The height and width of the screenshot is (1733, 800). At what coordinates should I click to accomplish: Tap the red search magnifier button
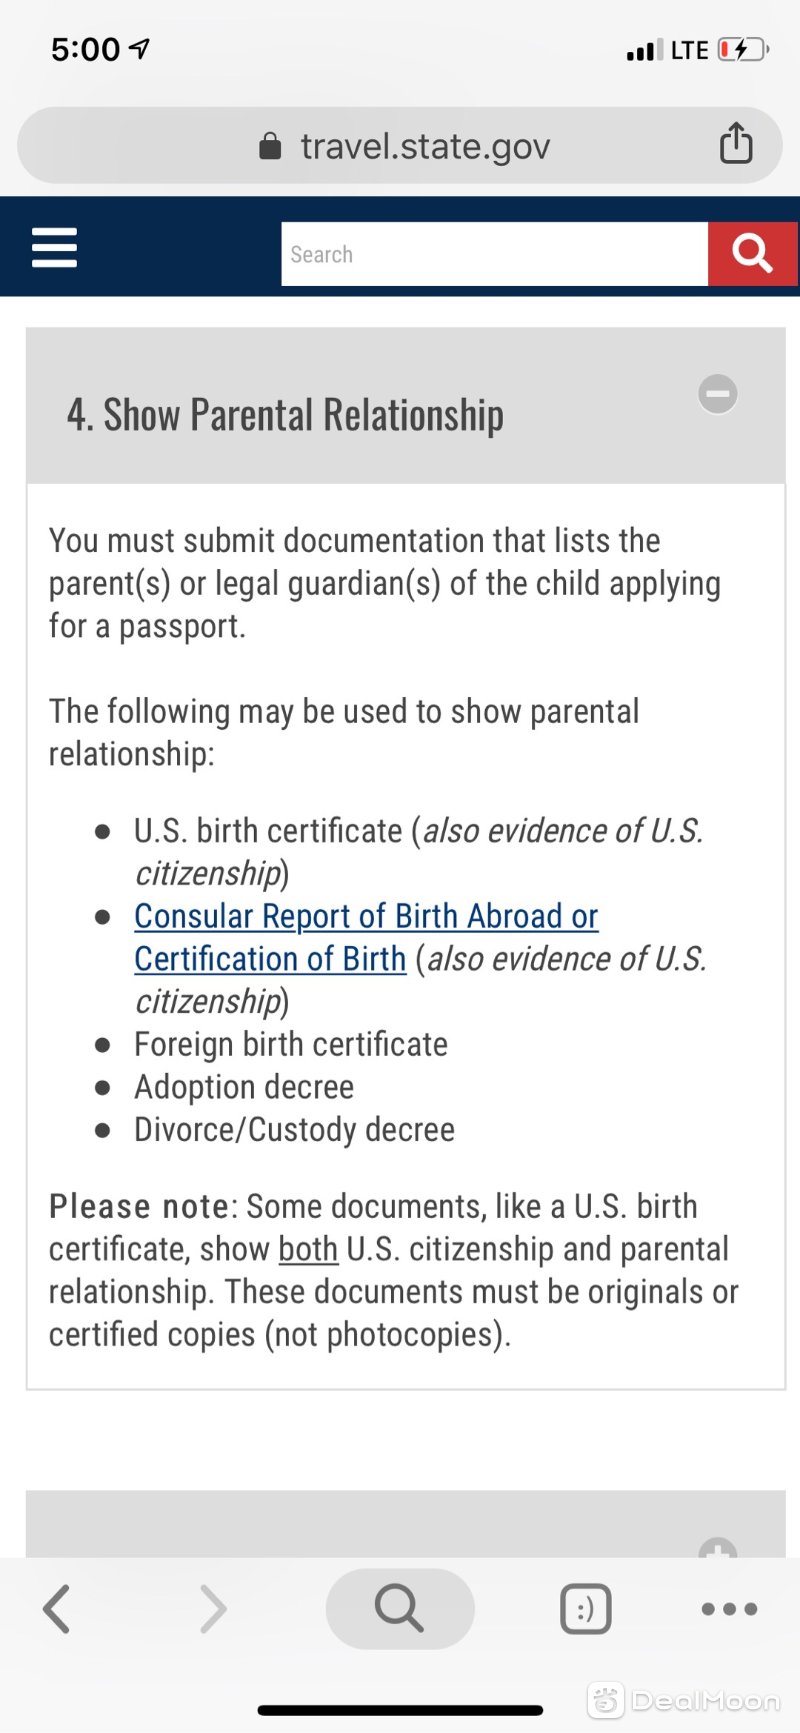point(753,254)
